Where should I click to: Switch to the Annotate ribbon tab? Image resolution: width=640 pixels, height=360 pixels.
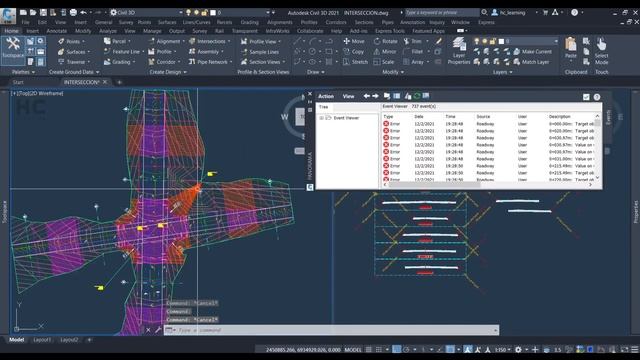(57, 31)
